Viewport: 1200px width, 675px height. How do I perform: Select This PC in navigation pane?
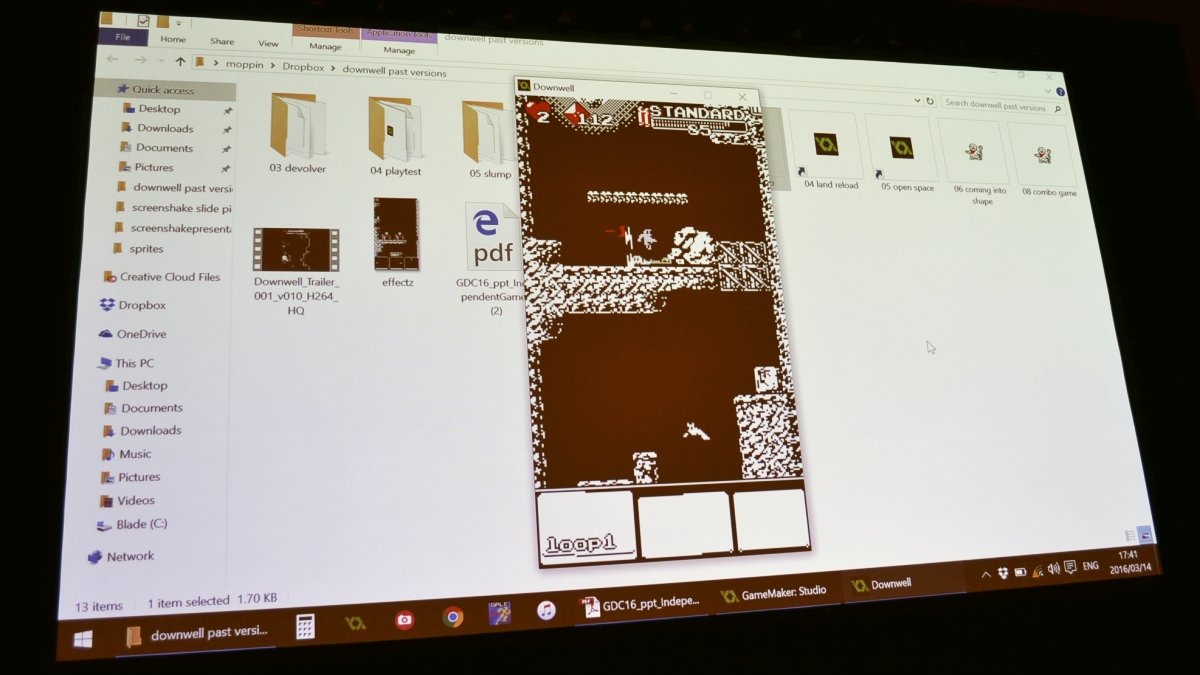click(126, 363)
